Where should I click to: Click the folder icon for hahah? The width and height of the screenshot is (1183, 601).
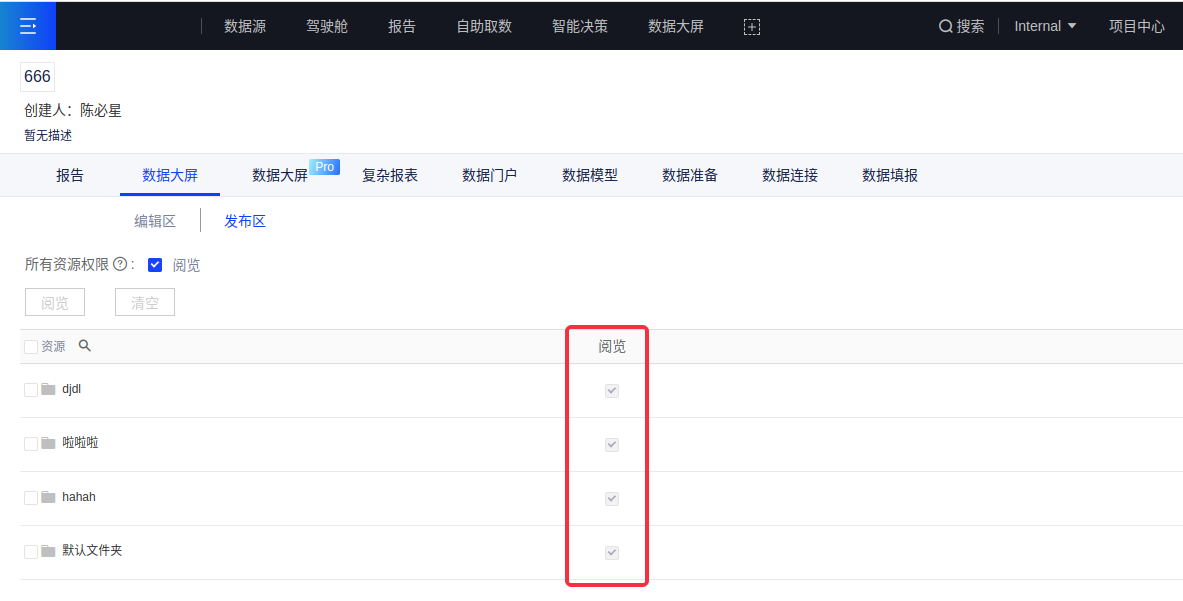point(48,497)
